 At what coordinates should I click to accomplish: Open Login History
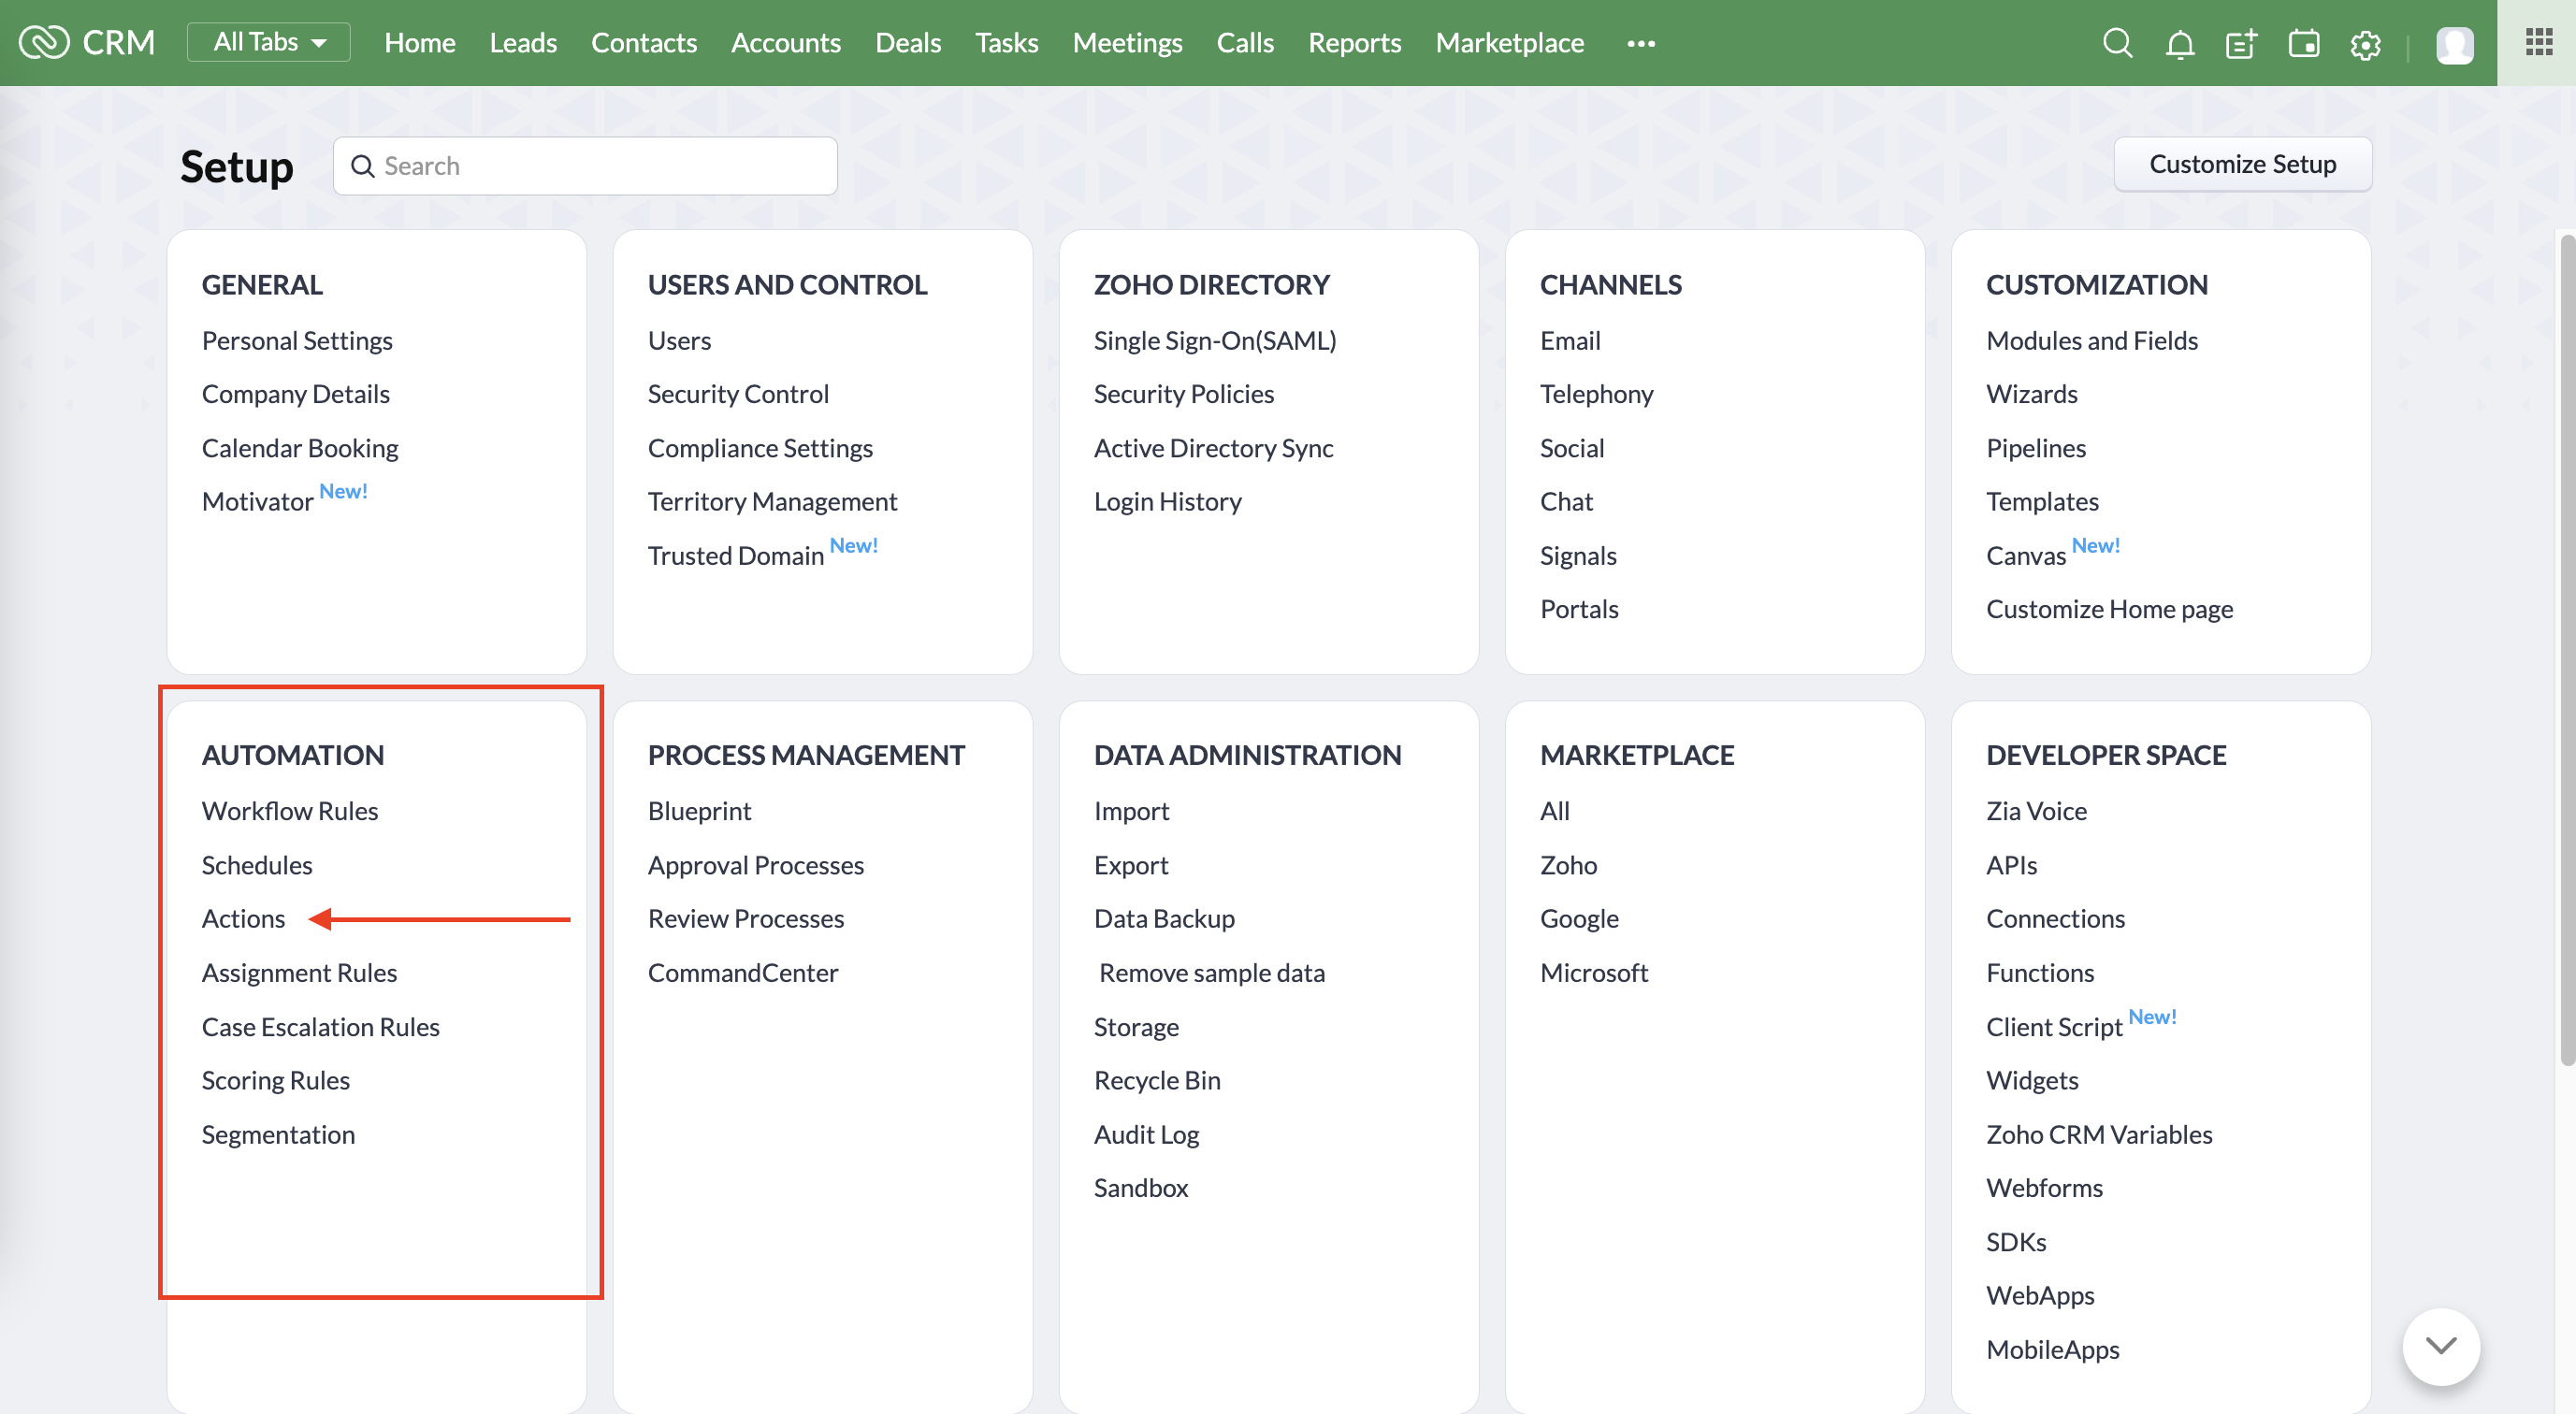(1167, 501)
